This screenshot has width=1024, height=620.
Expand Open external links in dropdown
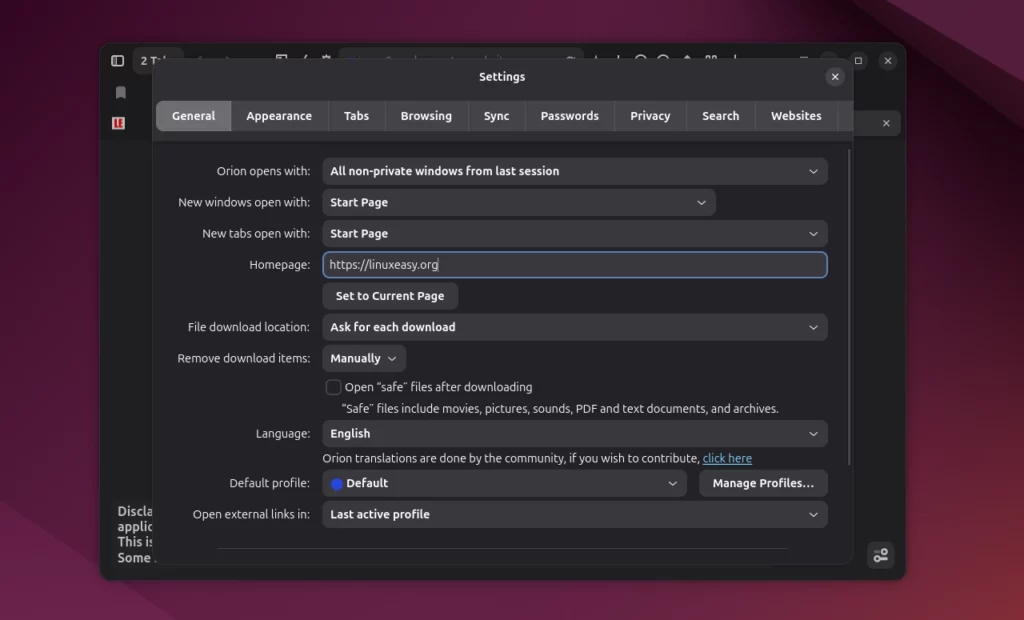click(x=575, y=515)
